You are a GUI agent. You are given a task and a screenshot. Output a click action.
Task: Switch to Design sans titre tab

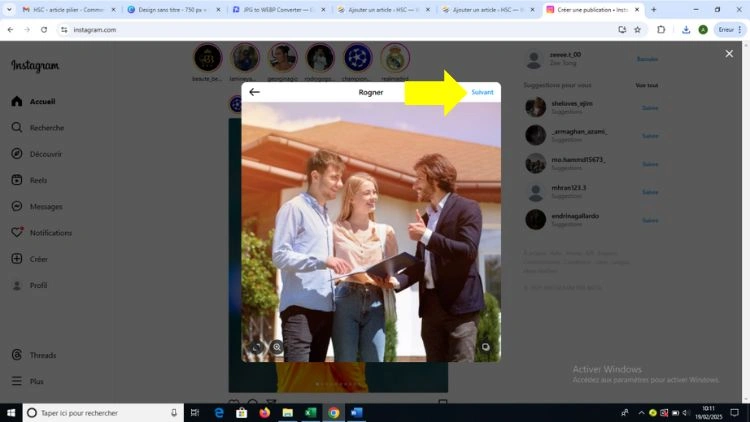(x=172, y=10)
